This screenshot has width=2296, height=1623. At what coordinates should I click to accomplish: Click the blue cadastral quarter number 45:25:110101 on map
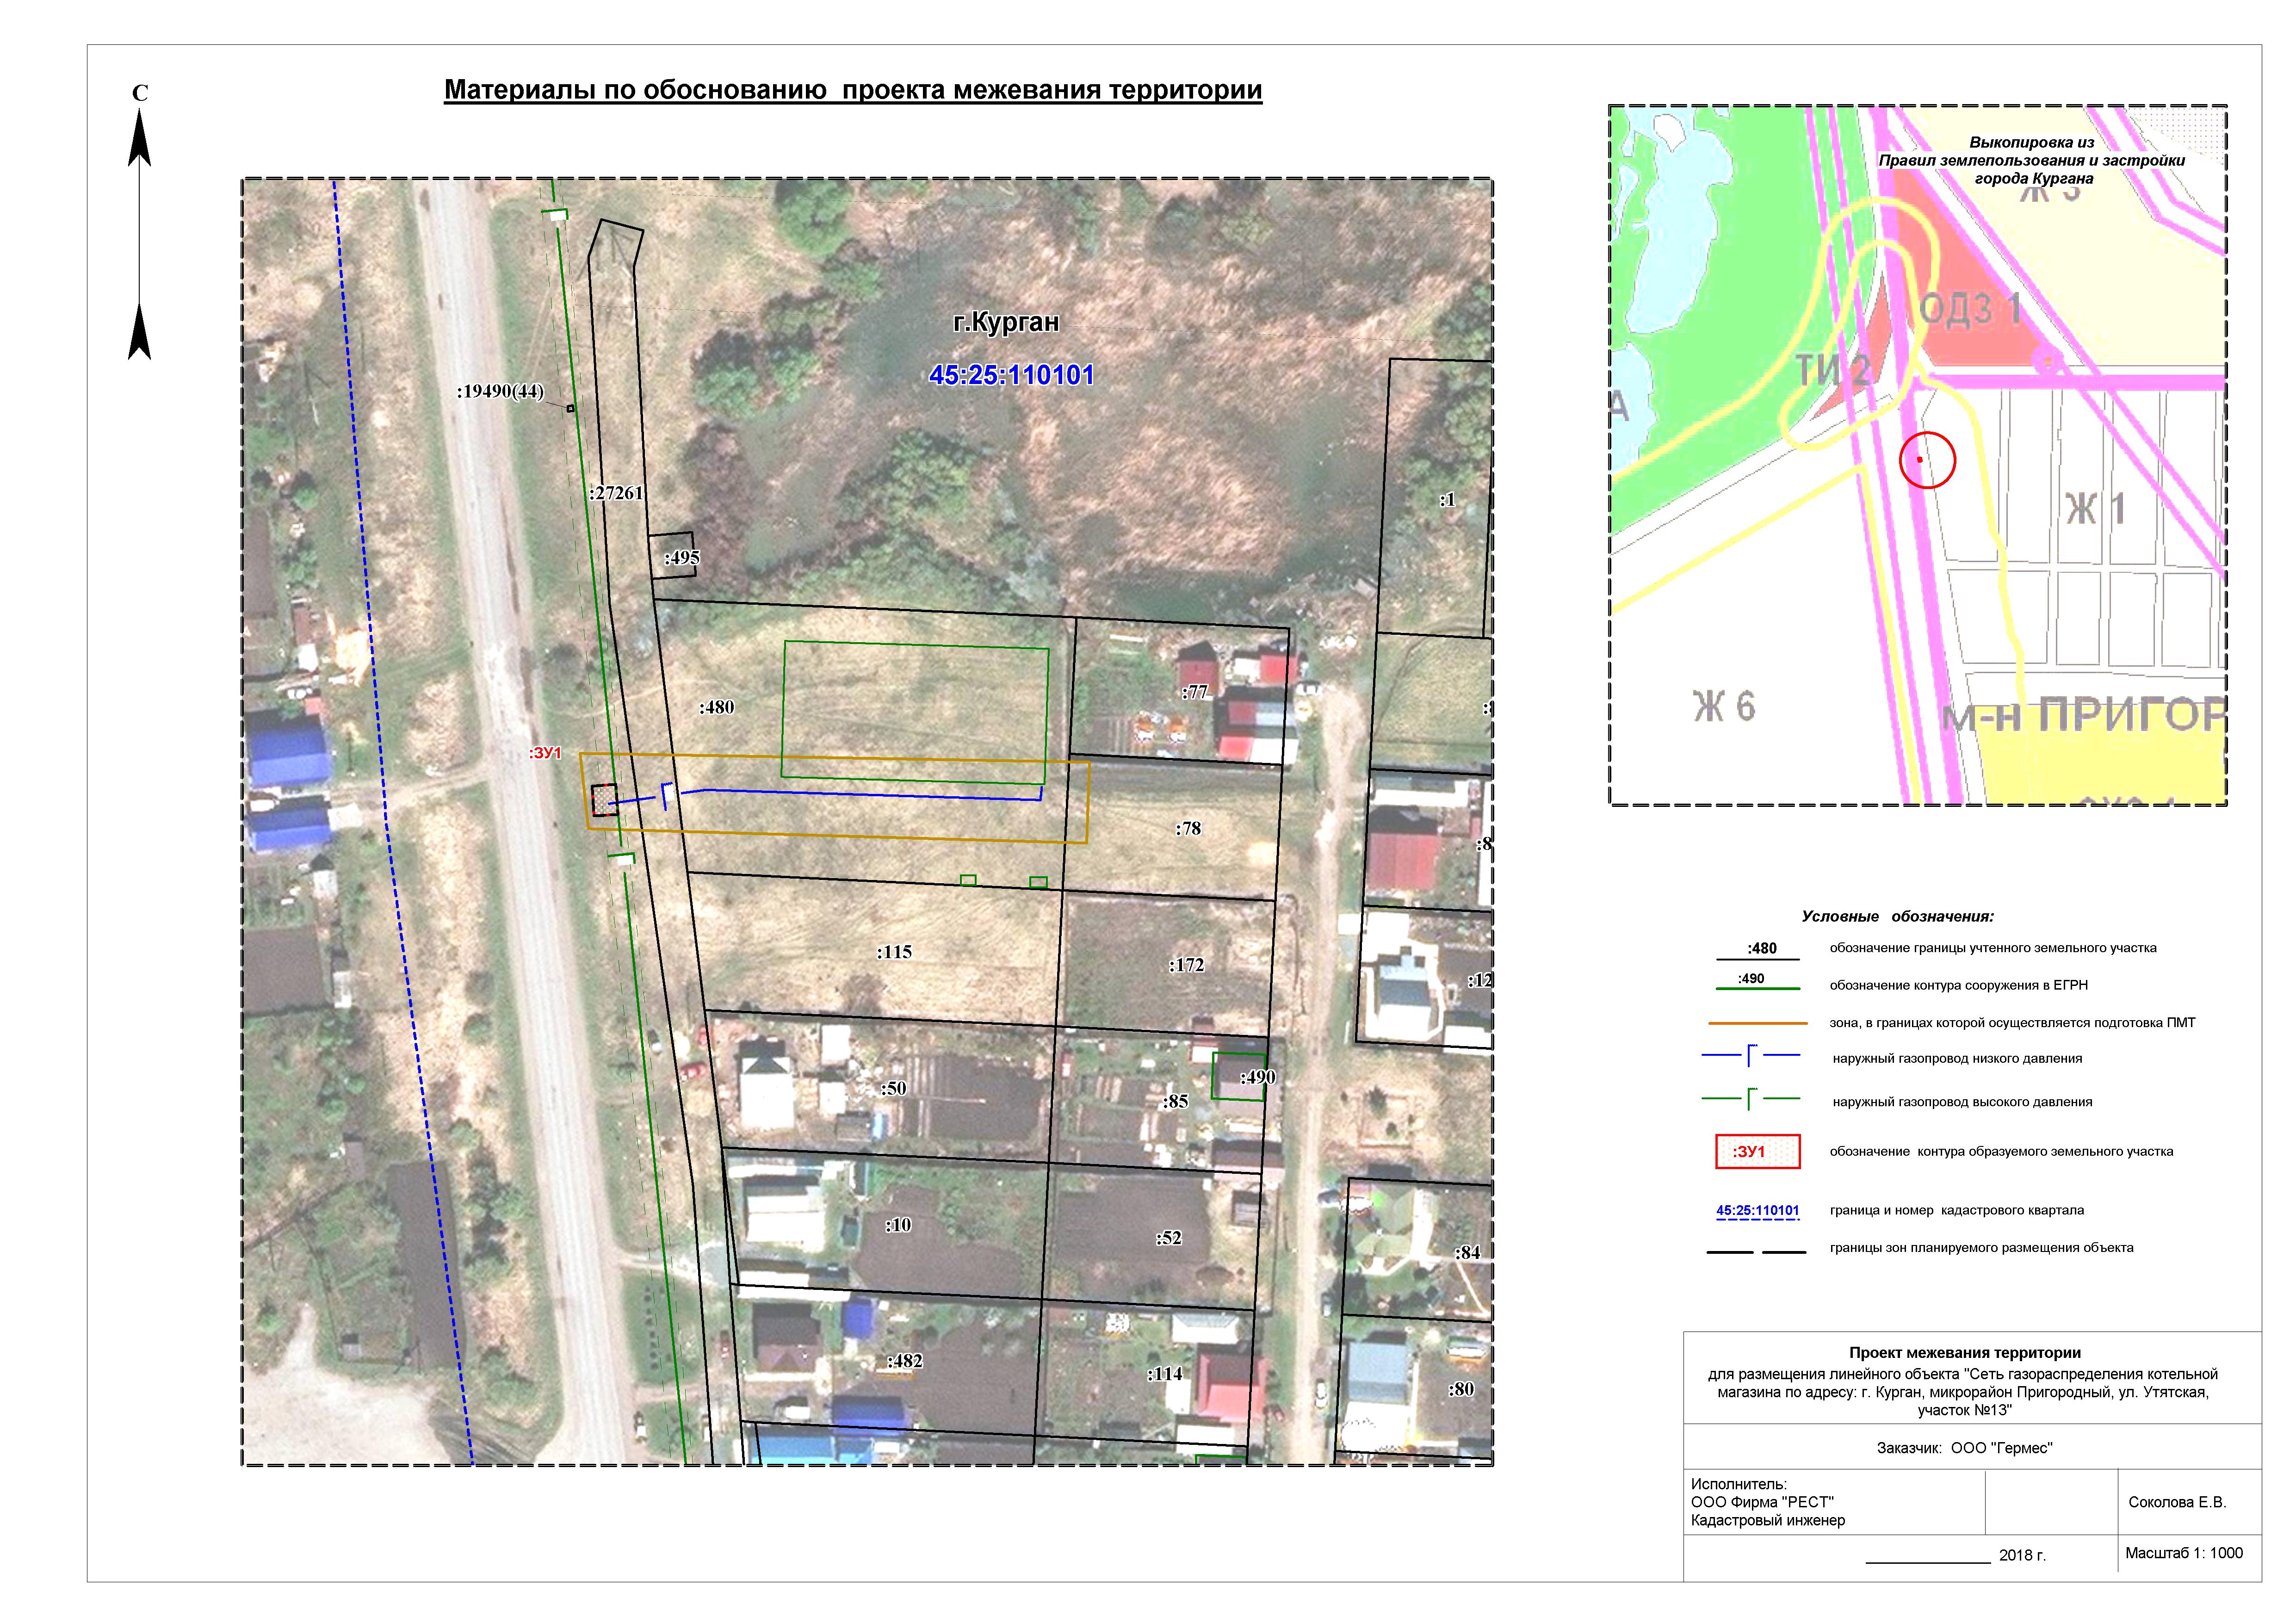1011,375
